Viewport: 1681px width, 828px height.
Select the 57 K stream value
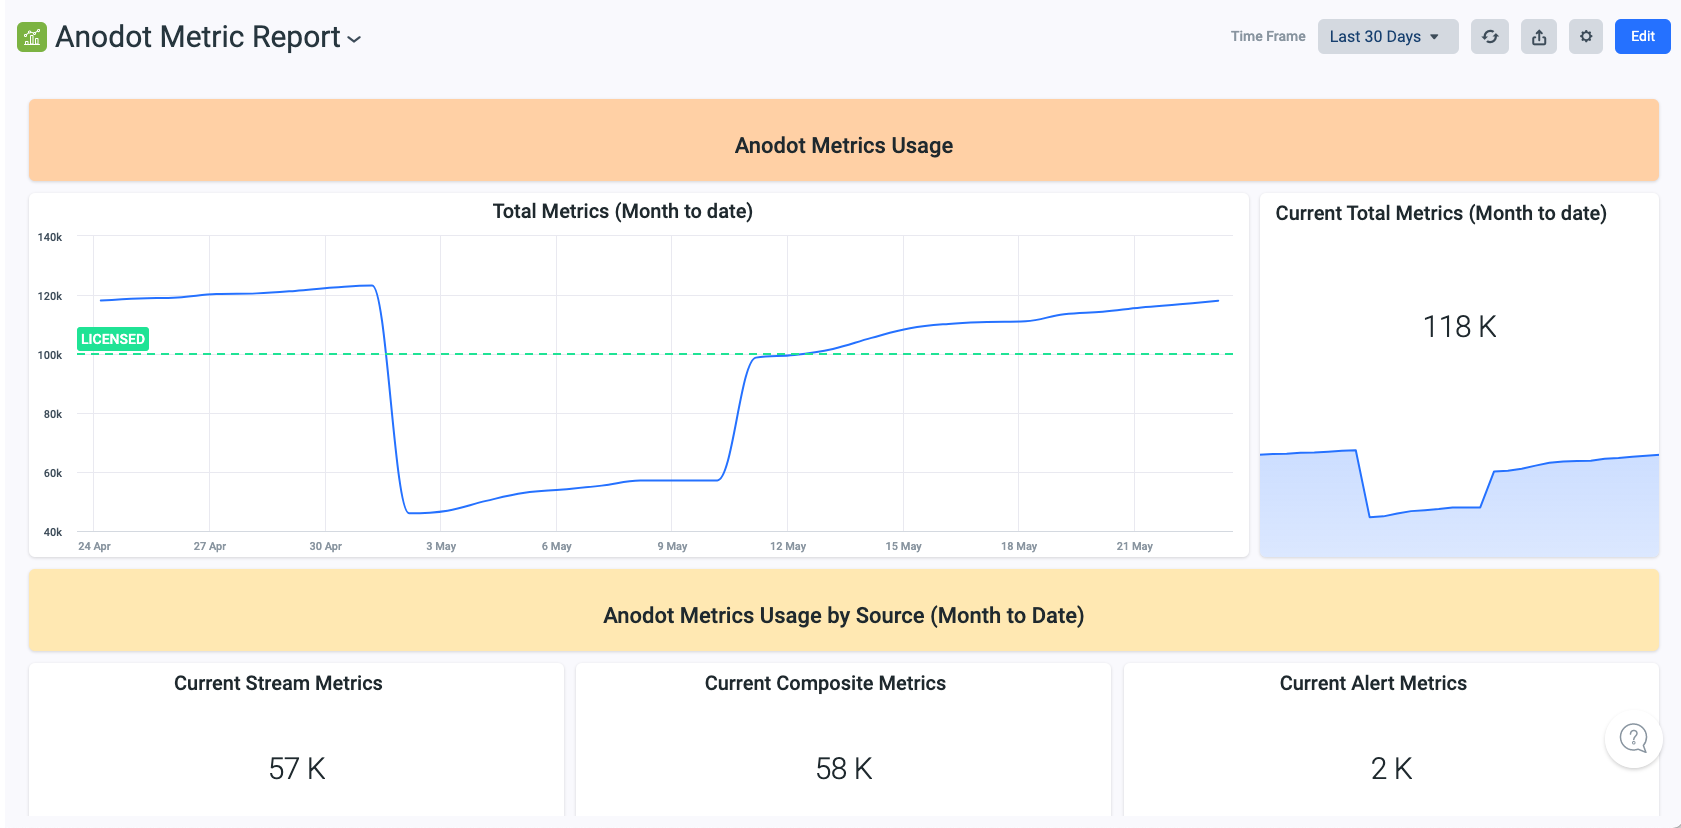[x=297, y=768]
